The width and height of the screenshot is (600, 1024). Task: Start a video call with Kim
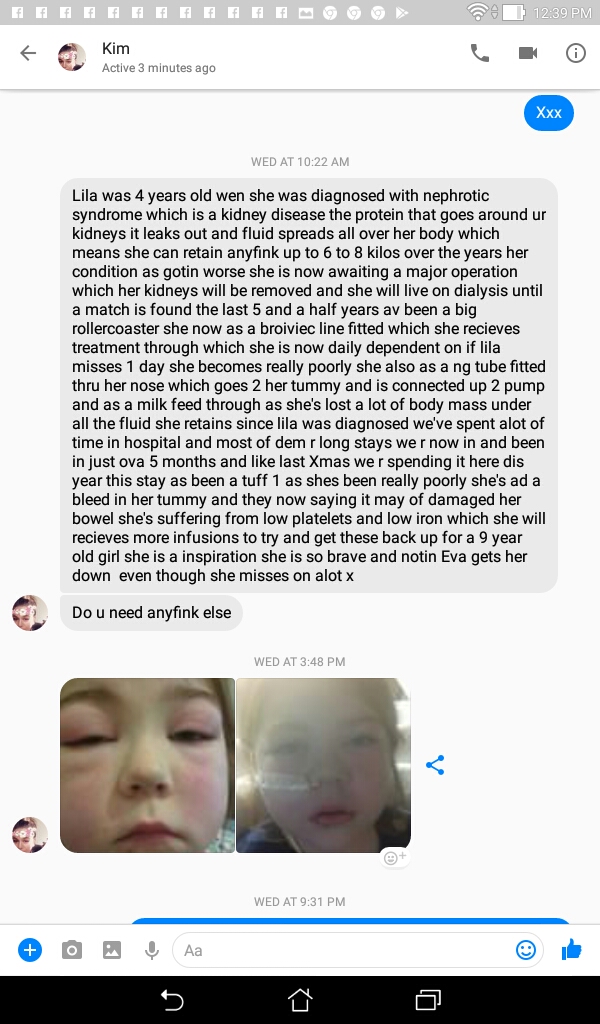click(x=528, y=54)
